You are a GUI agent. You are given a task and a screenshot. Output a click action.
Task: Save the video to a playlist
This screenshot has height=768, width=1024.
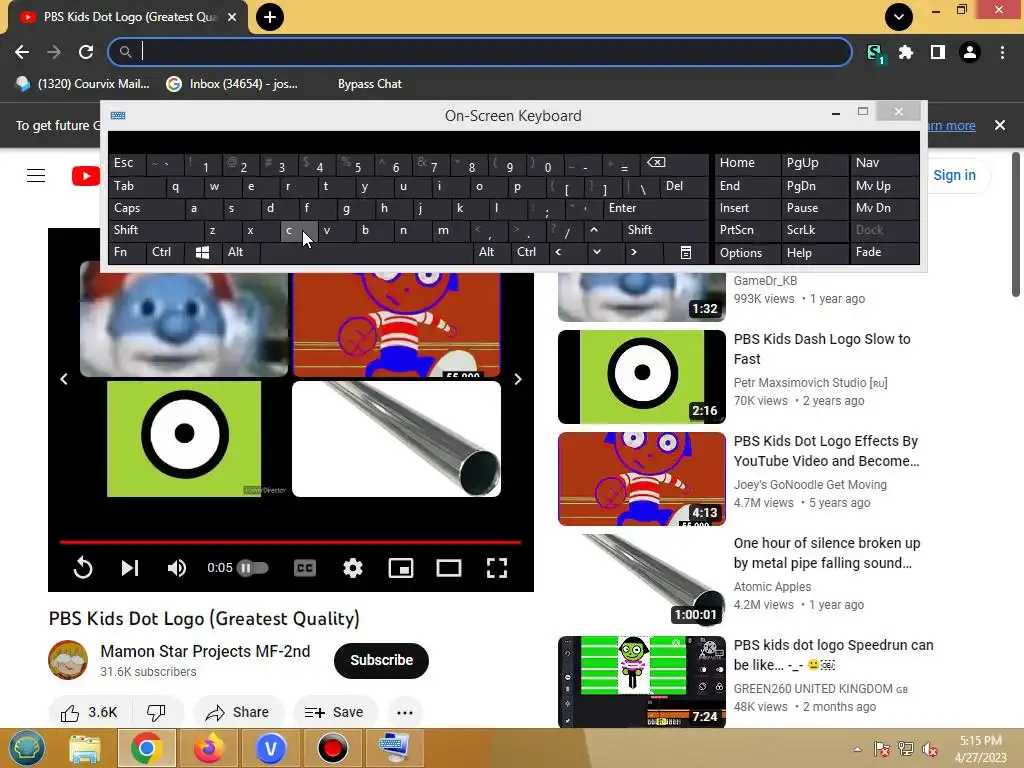[334, 712]
